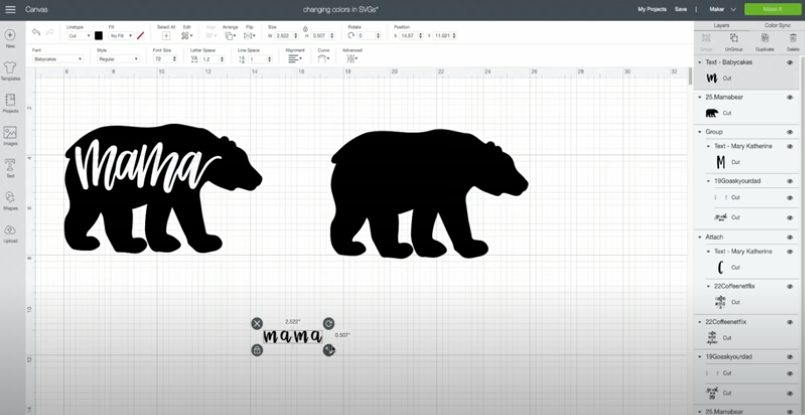Screen dimensions: 805x415
Task: Open the Projects panel
Action: click(10, 103)
